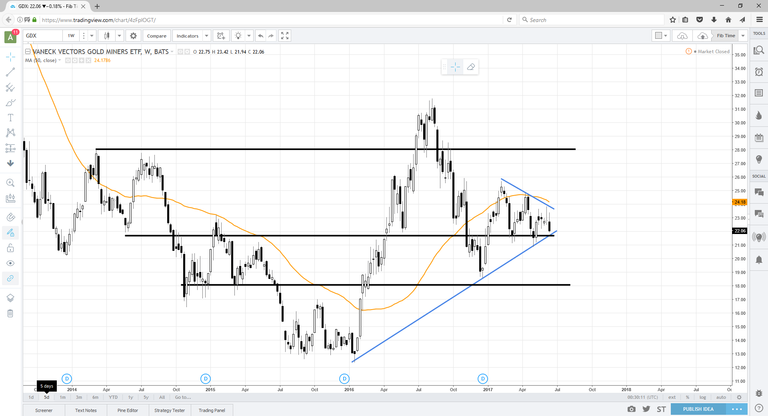The width and height of the screenshot is (768, 416).
Task: Open the Indicators dialog
Action: coord(188,36)
